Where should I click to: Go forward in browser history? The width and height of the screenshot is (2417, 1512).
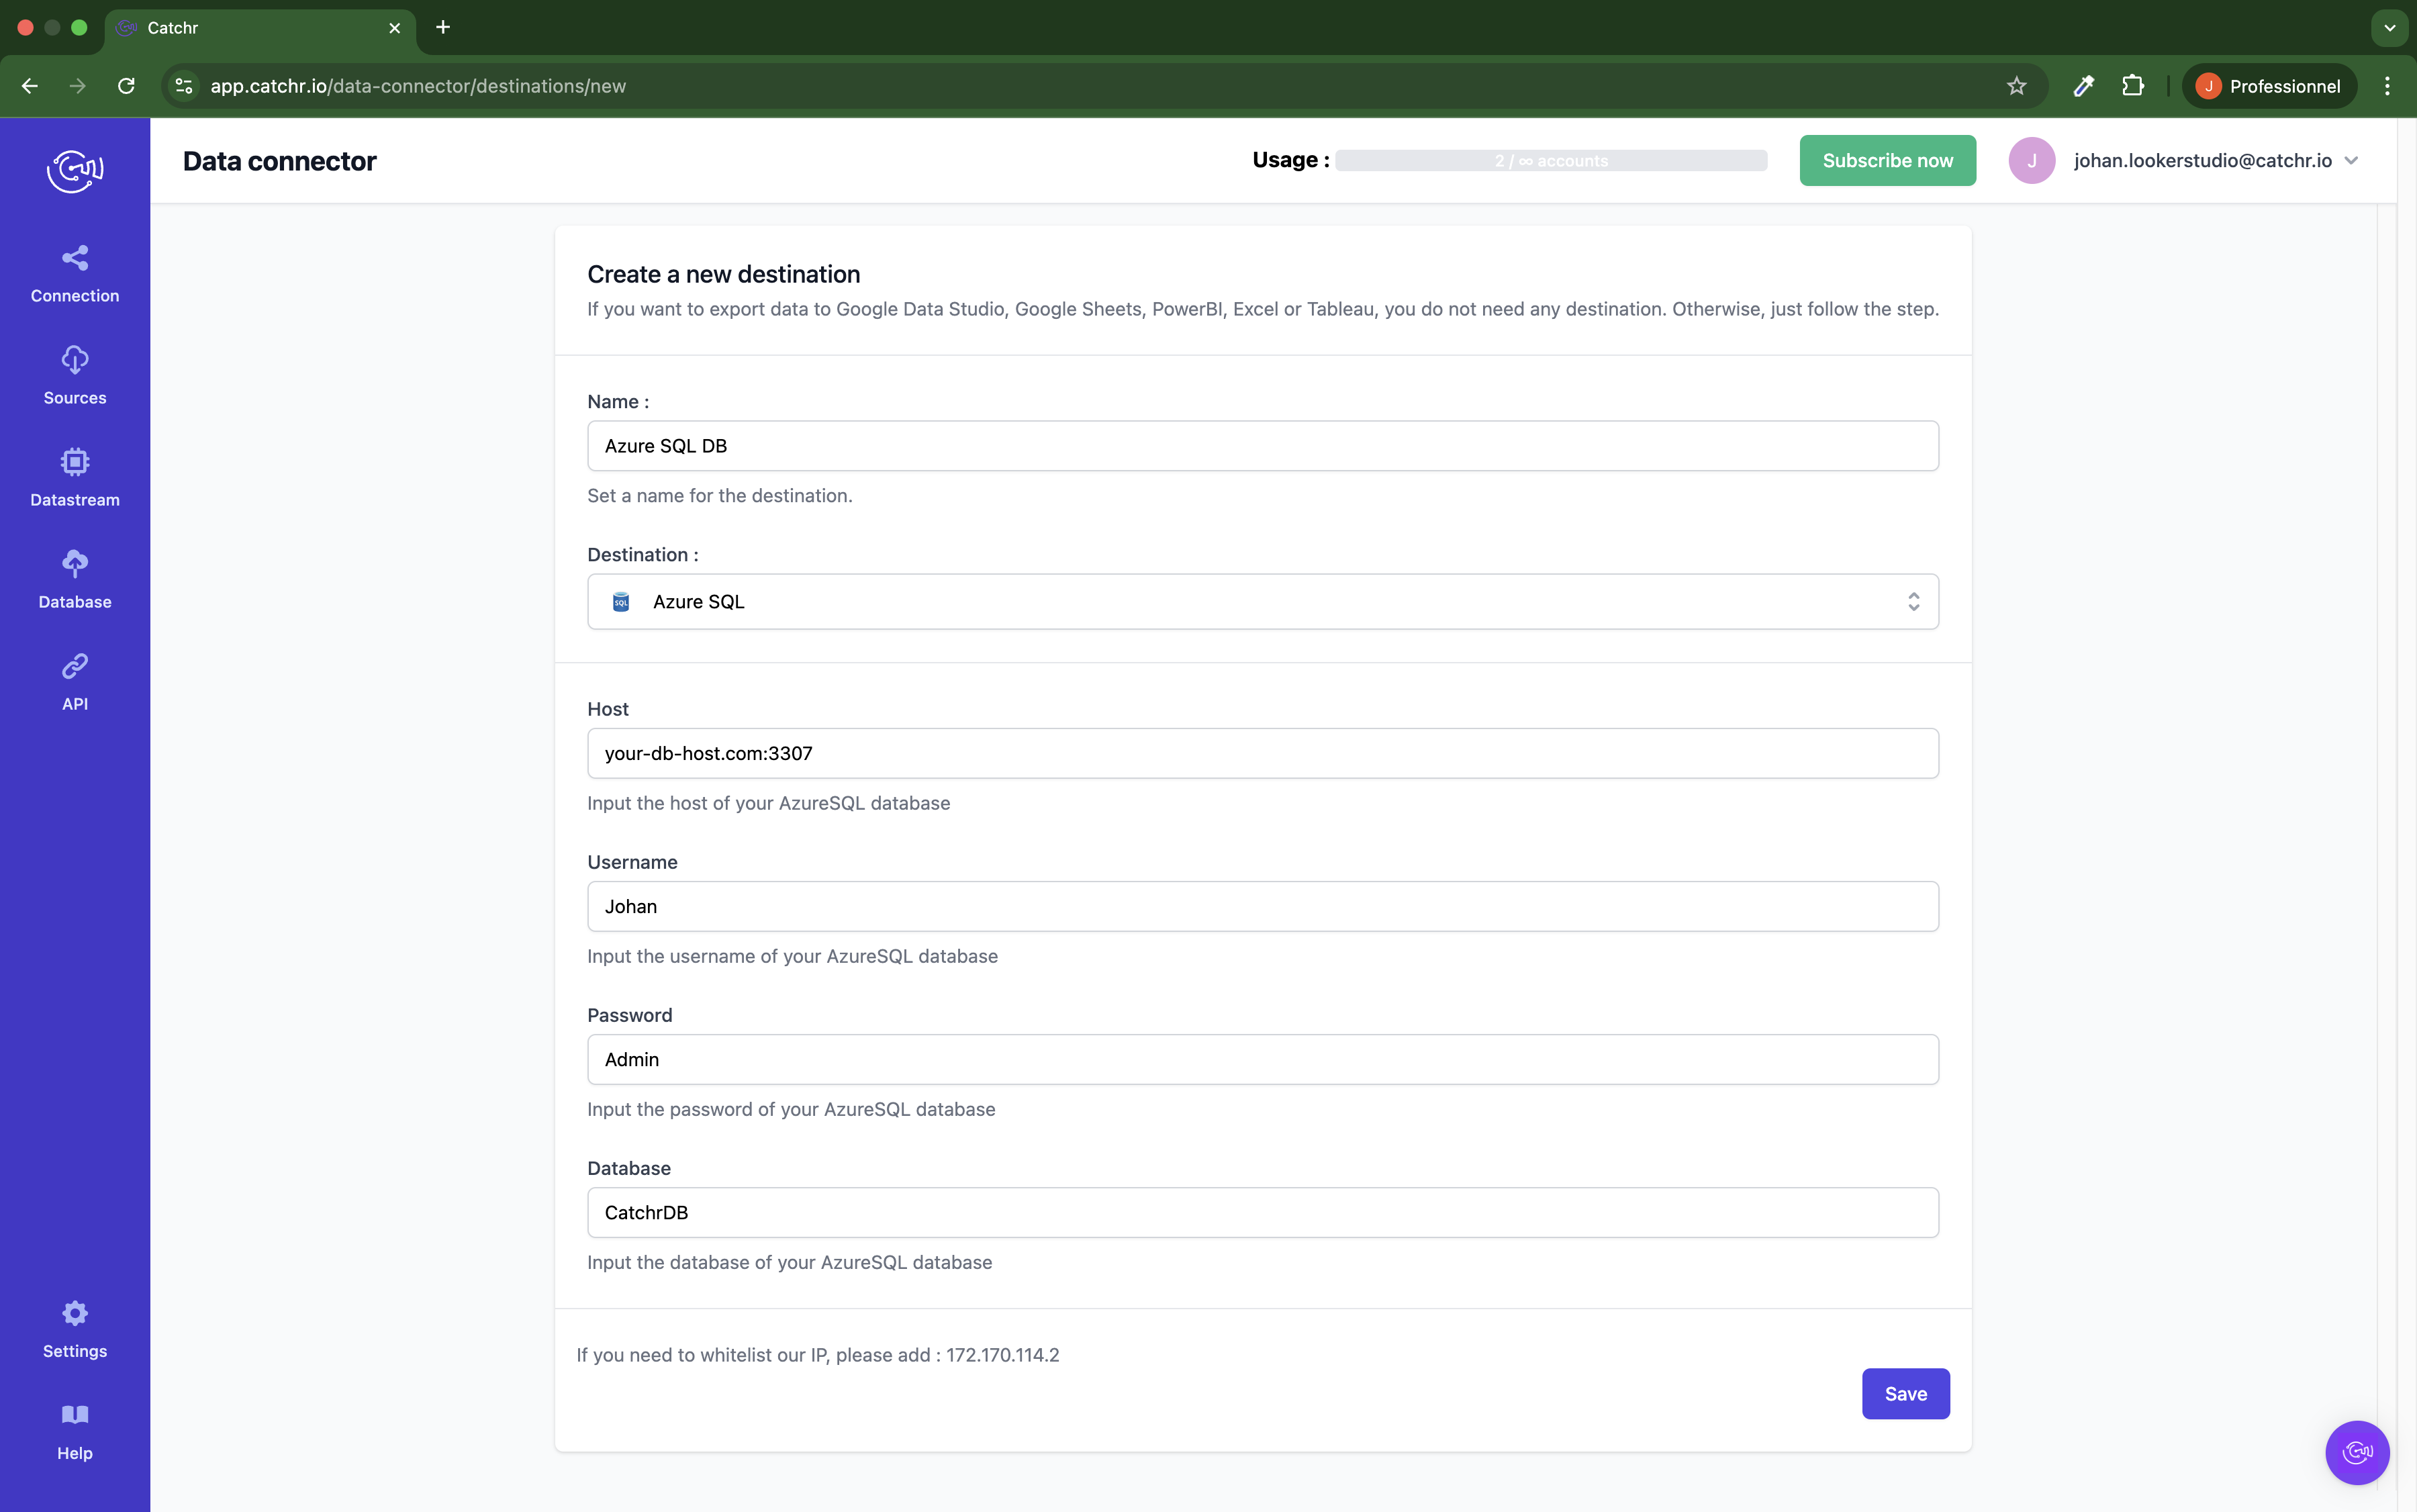click(x=78, y=86)
